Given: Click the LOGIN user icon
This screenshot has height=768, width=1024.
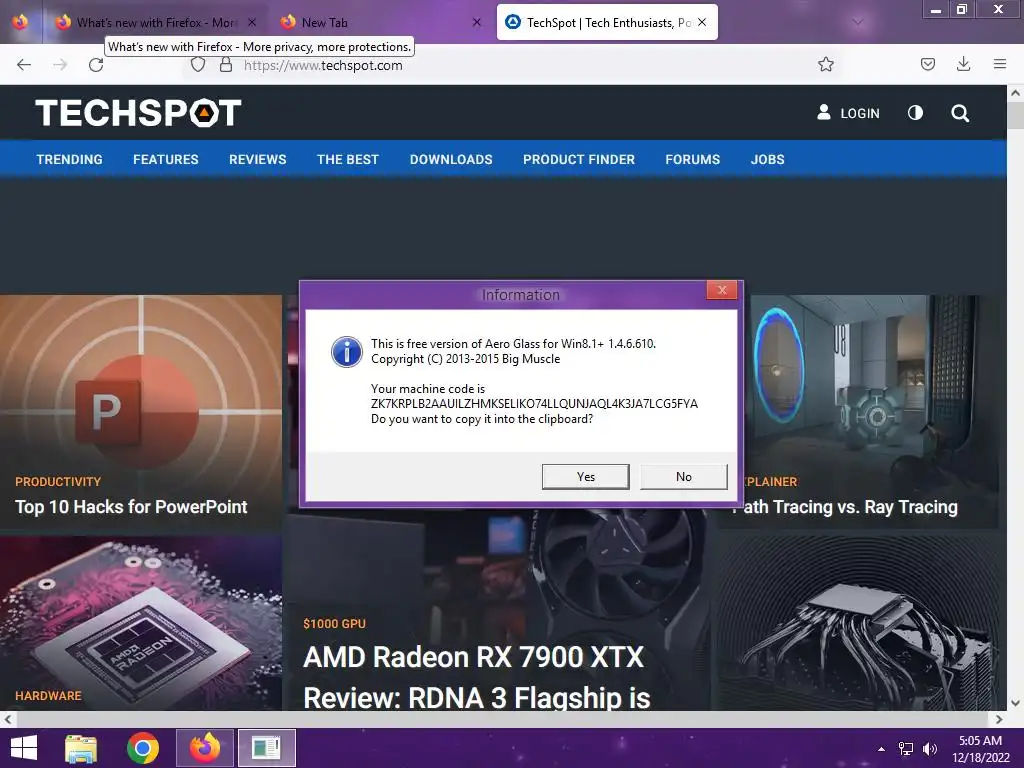Looking at the screenshot, I should pos(824,112).
